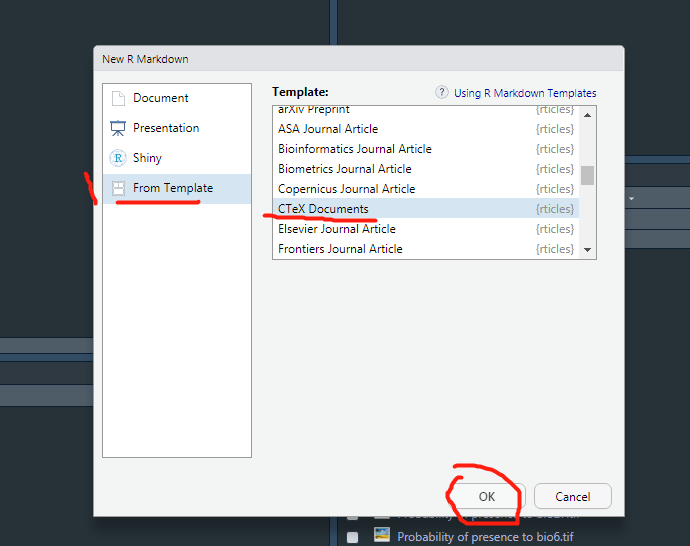Dismiss dialog with Cancel button
The width and height of the screenshot is (690, 546).
(x=573, y=497)
